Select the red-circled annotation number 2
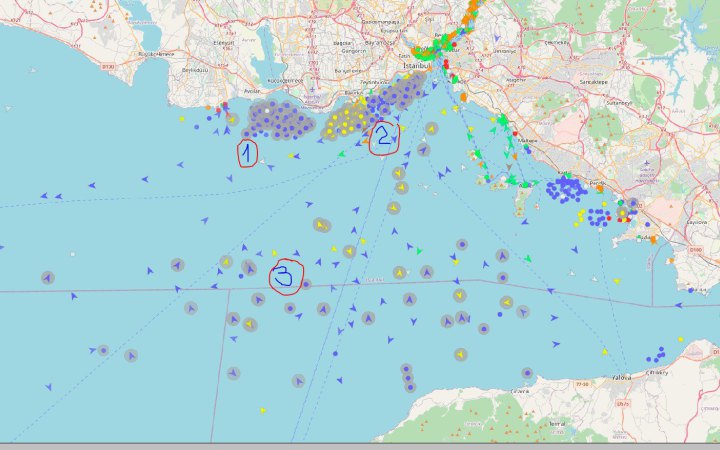 pos(384,138)
